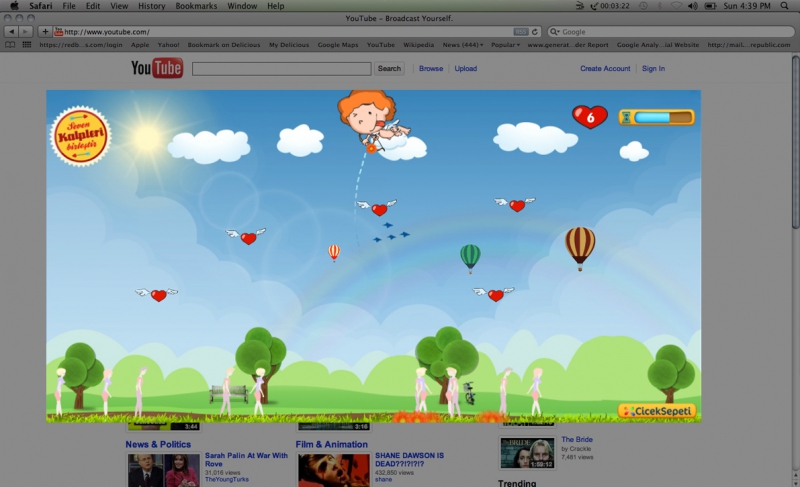Open SHANE DAWSON IS DEAD video link
Image resolution: width=800 pixels, height=487 pixels.
(410, 459)
